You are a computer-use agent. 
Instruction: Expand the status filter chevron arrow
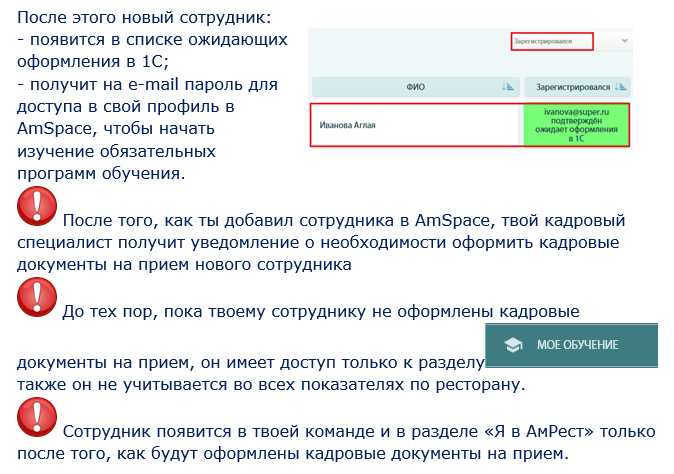point(625,41)
